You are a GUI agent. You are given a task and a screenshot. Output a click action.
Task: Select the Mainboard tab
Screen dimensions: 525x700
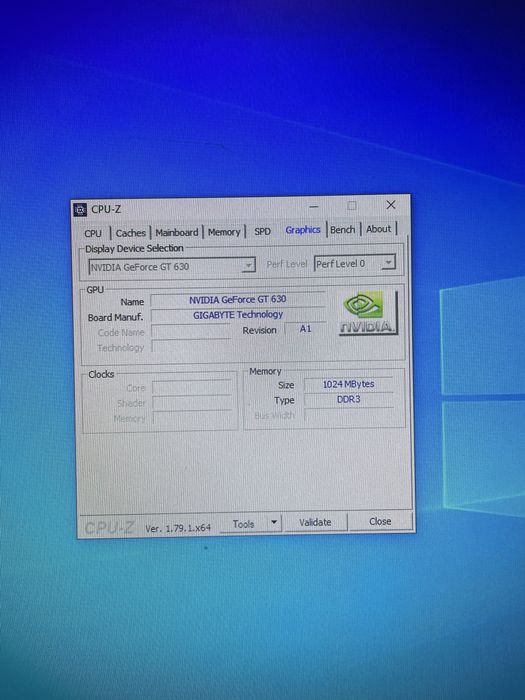(x=177, y=232)
